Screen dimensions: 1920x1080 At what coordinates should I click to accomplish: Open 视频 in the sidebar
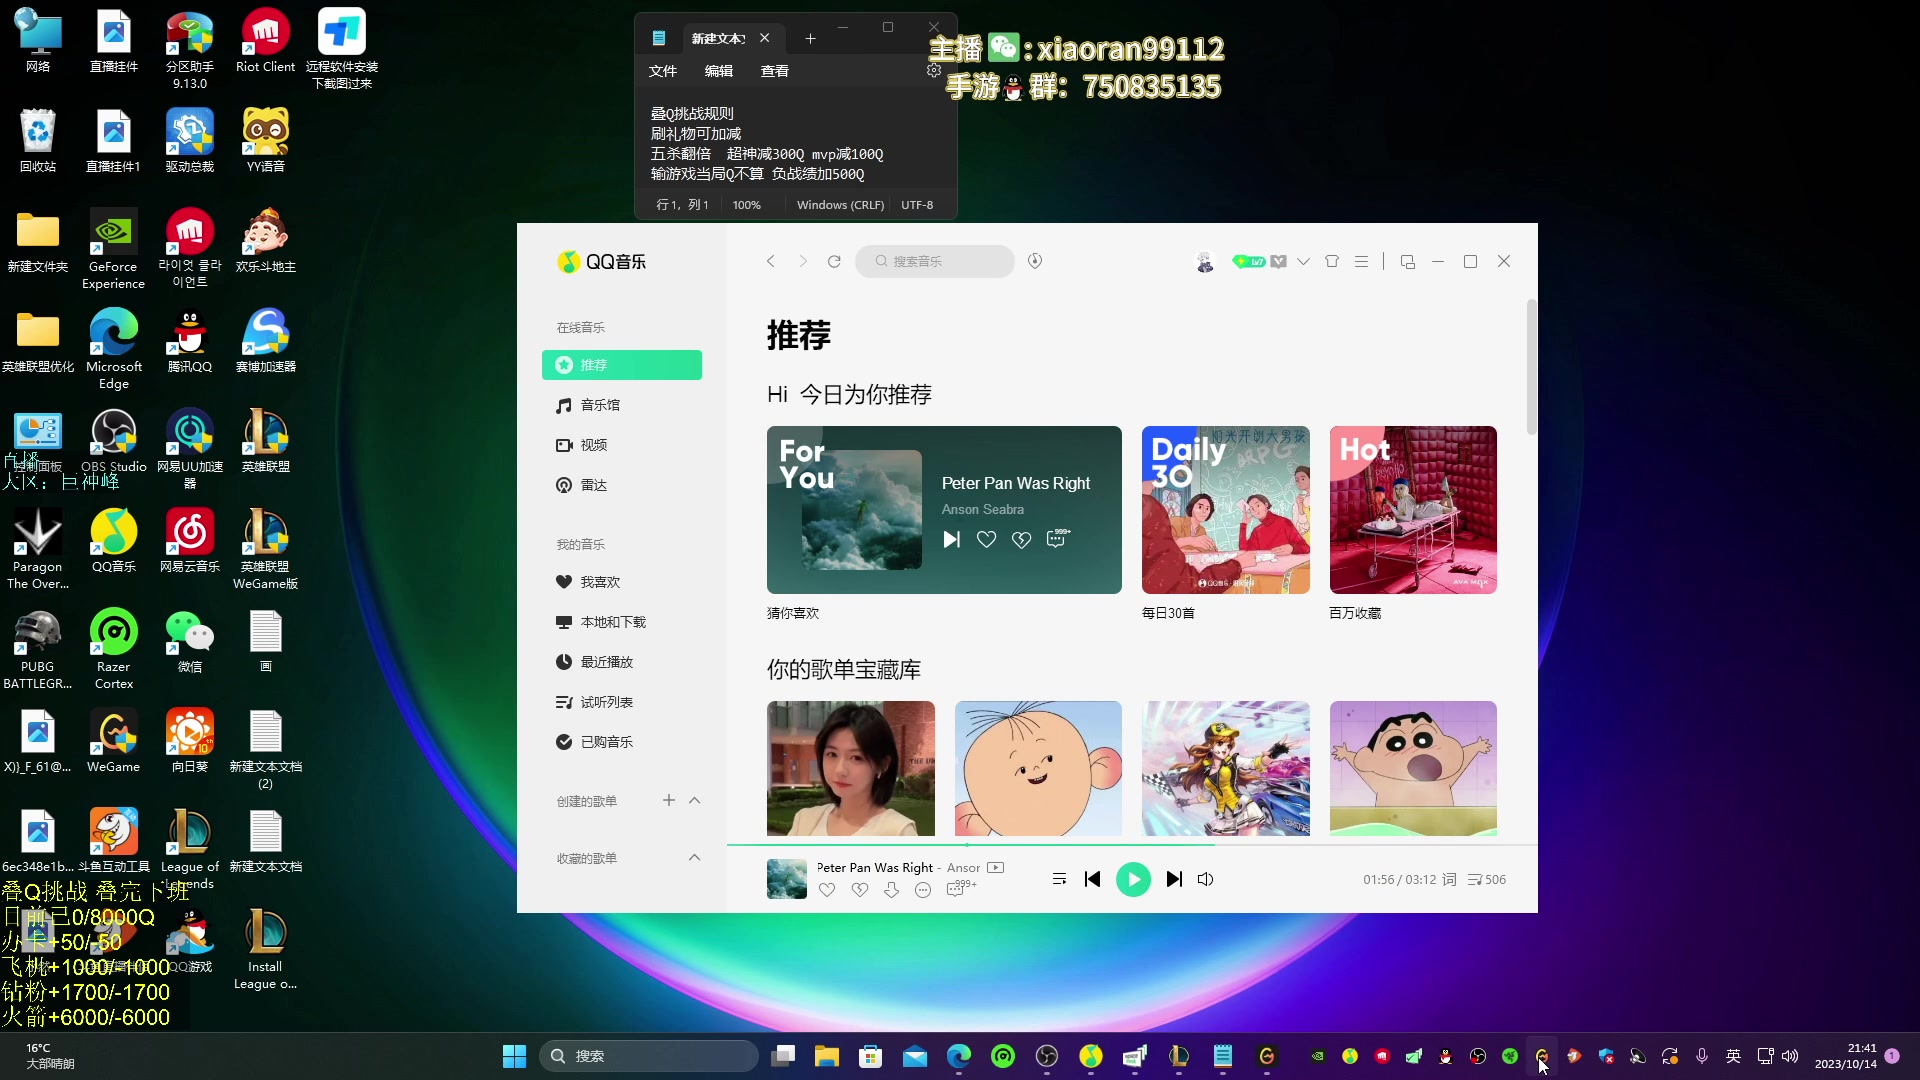point(622,445)
